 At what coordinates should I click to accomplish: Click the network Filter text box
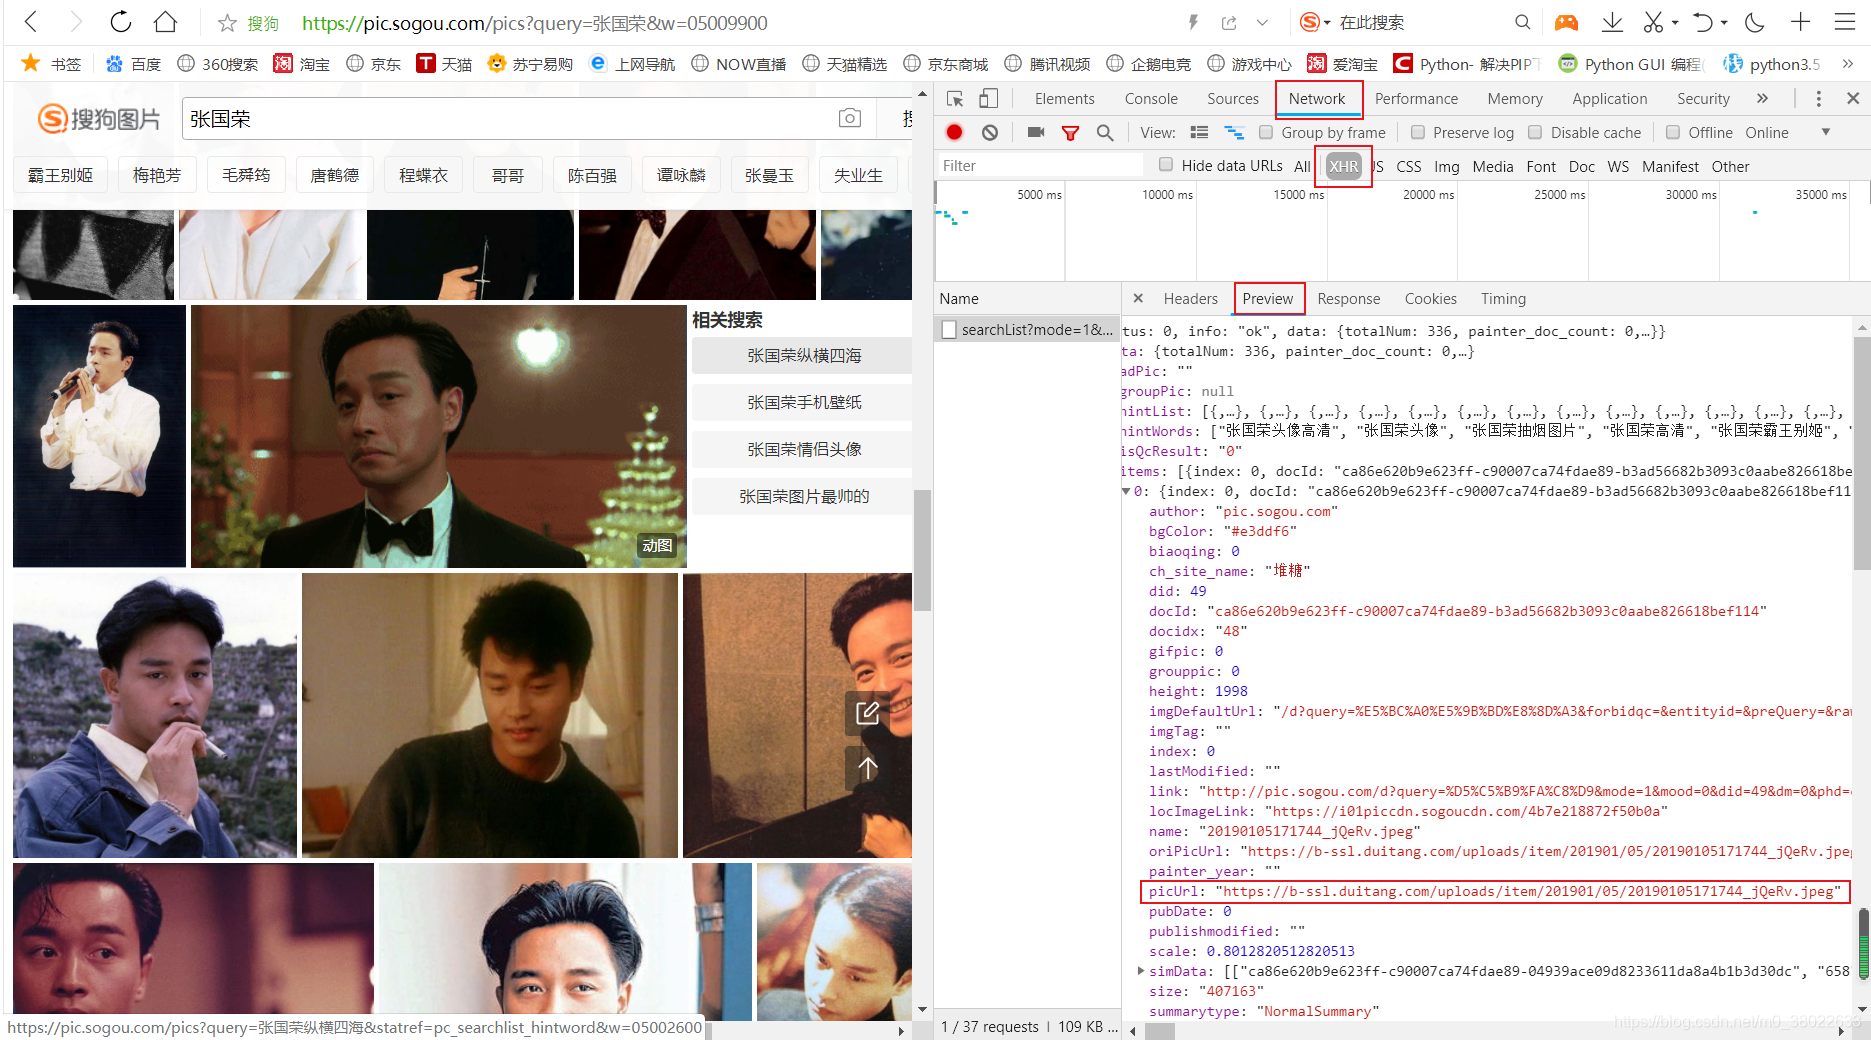pyautogui.click(x=1040, y=165)
